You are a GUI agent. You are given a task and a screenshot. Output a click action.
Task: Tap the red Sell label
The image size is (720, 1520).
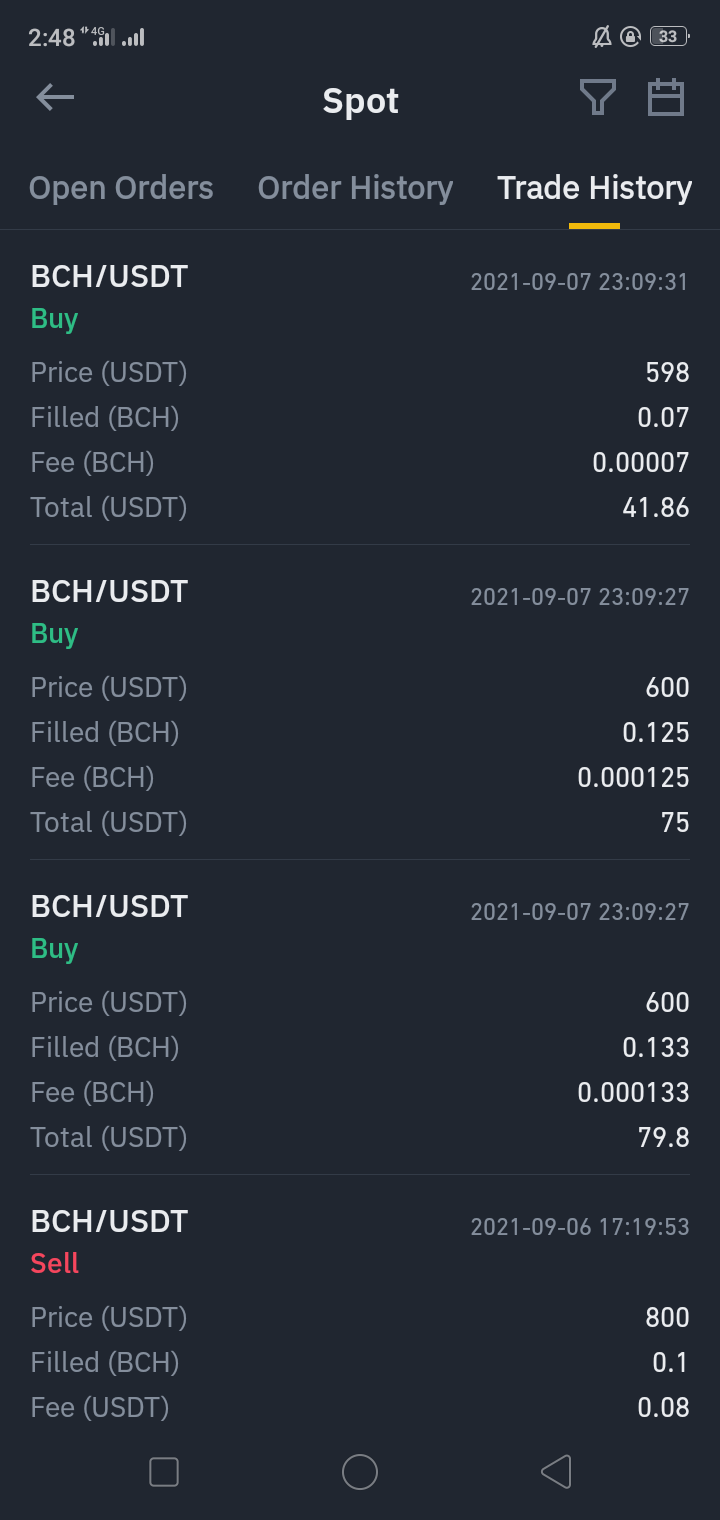(55, 1264)
